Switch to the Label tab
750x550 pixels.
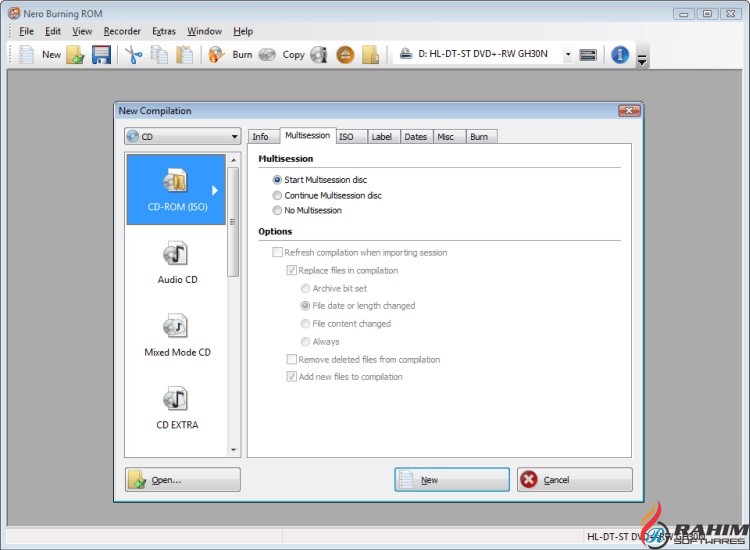tap(384, 137)
